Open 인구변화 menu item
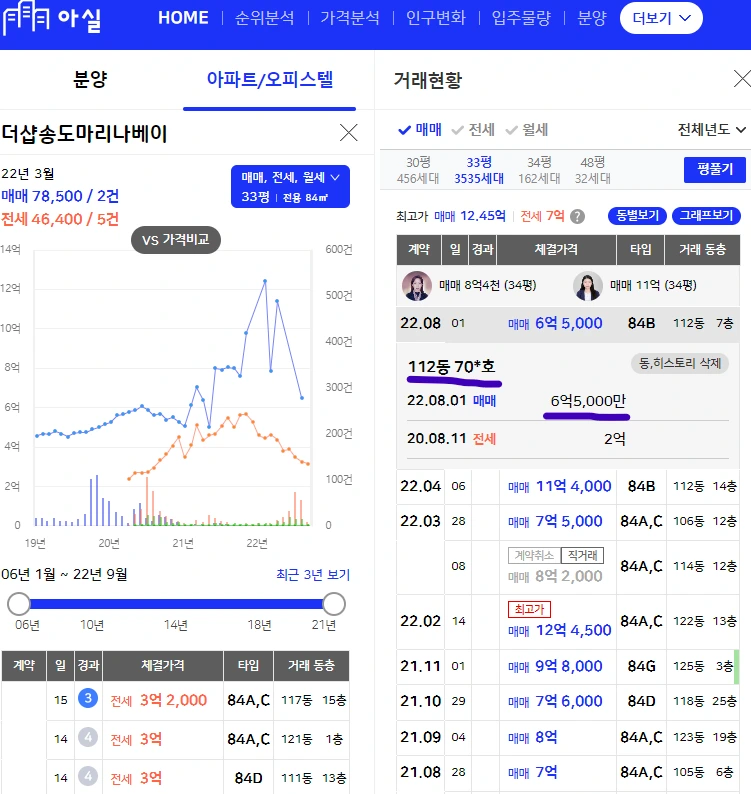Screen dimensions: 751x794 click(436, 18)
